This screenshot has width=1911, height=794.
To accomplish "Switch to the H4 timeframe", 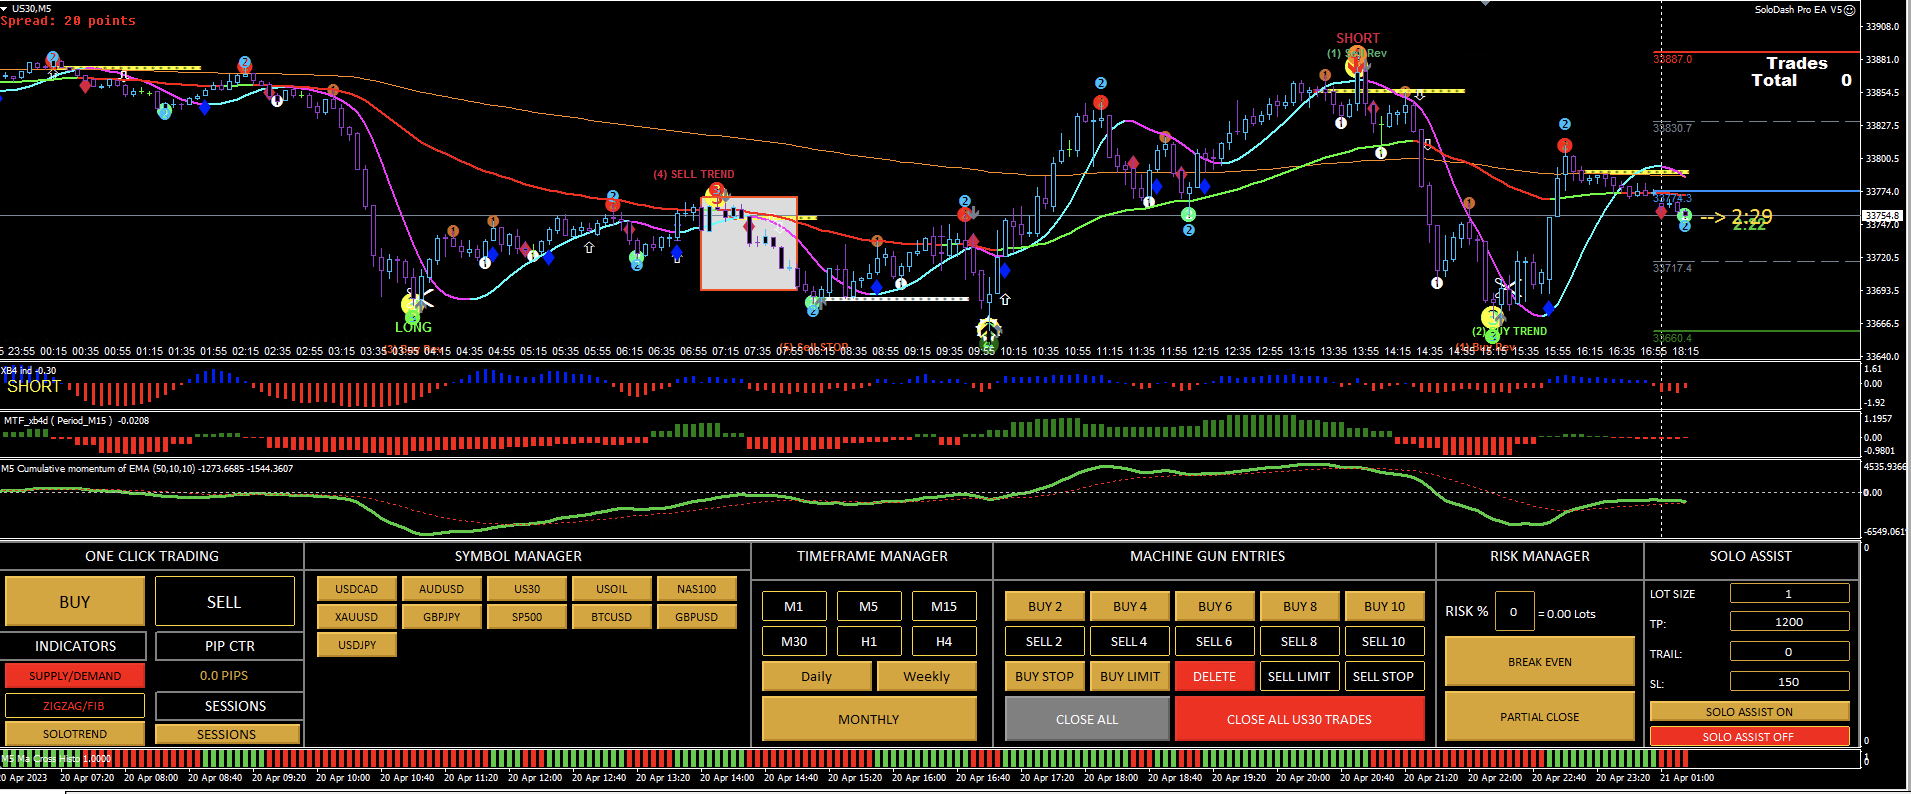I will (944, 641).
